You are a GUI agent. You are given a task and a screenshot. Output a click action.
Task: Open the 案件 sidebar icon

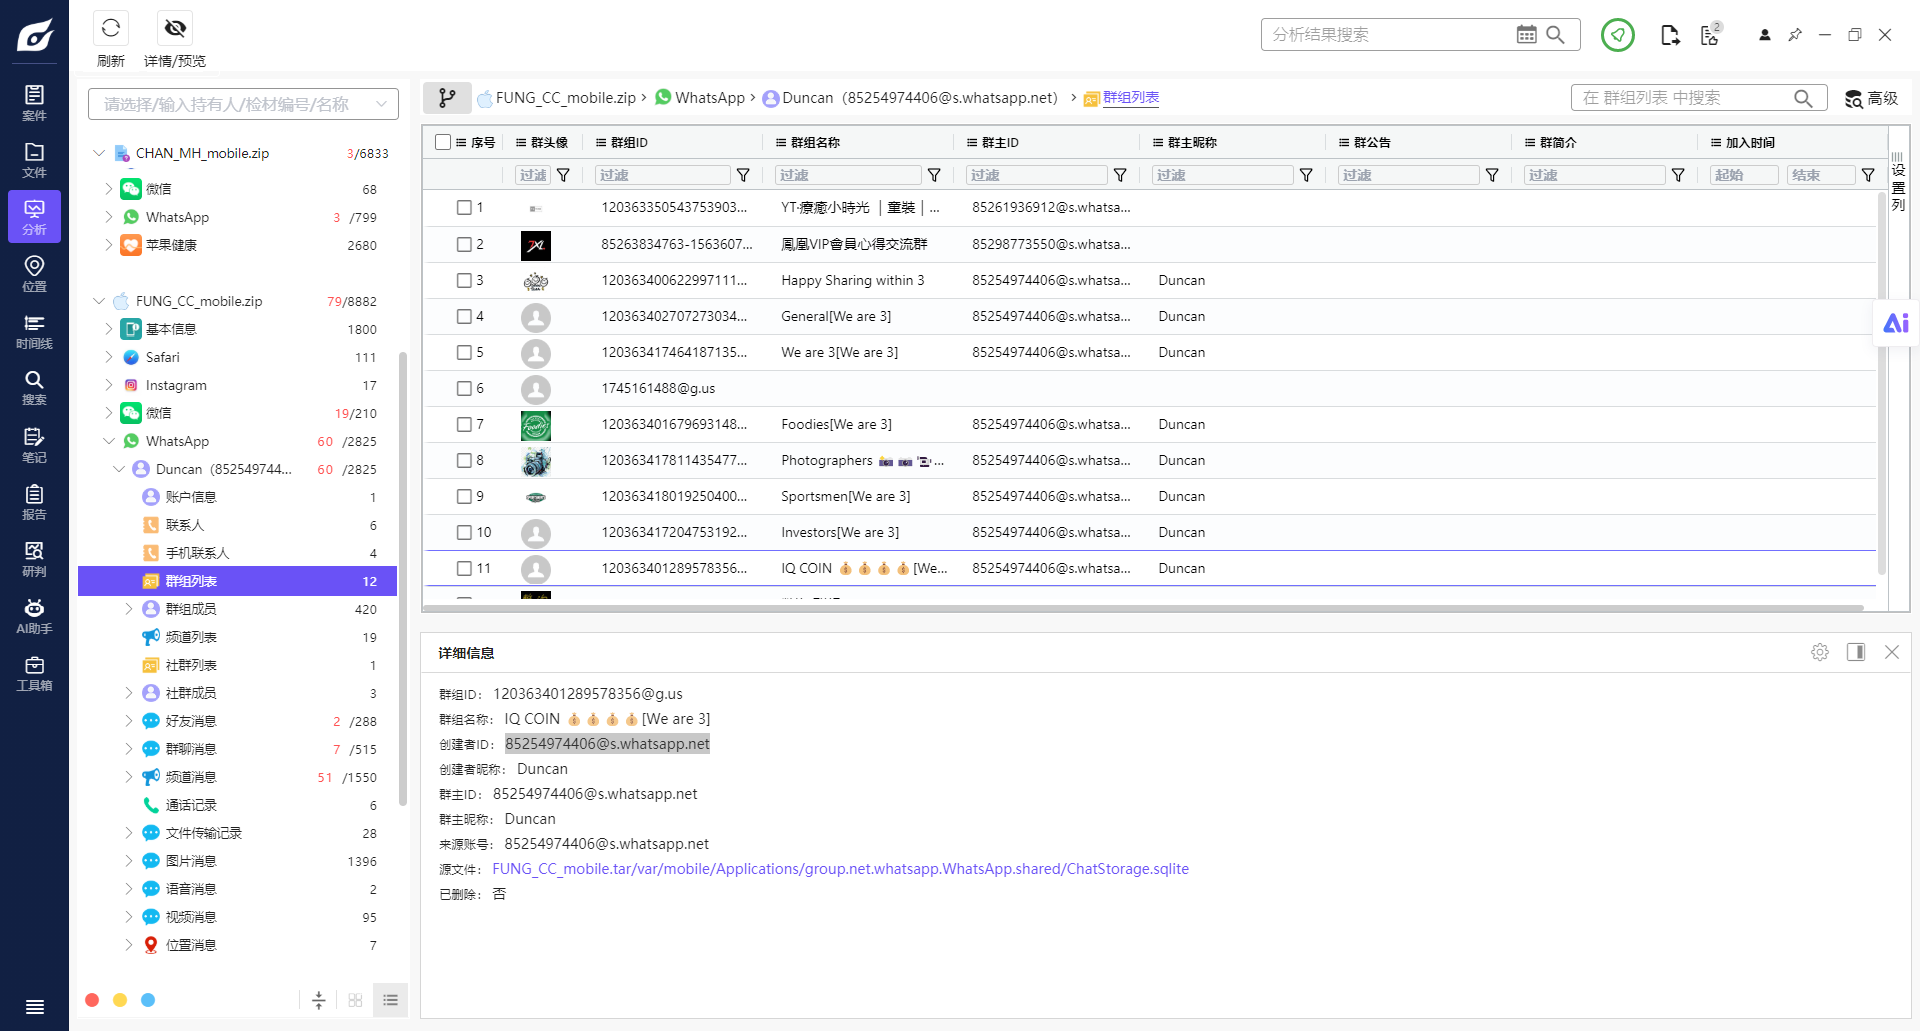pos(34,102)
